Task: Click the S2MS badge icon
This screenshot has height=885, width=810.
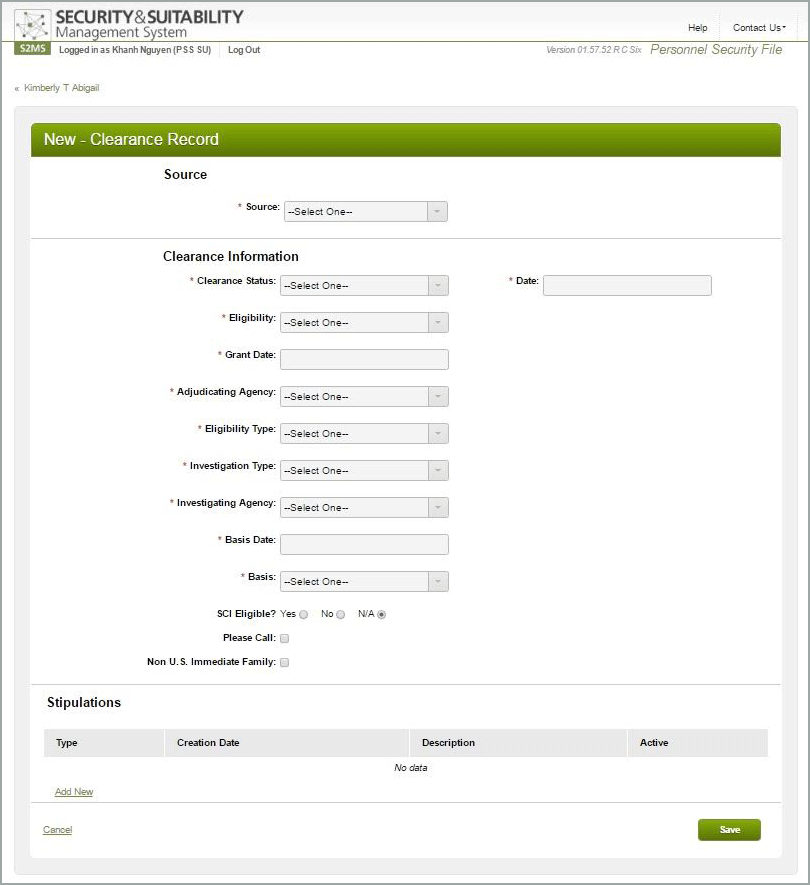Action: click(32, 49)
